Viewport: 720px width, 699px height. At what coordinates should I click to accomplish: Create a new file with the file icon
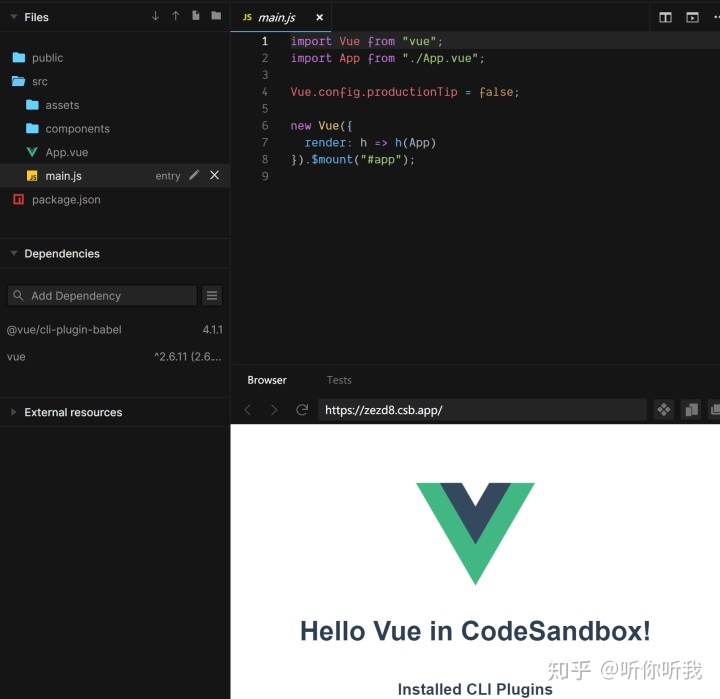[196, 16]
